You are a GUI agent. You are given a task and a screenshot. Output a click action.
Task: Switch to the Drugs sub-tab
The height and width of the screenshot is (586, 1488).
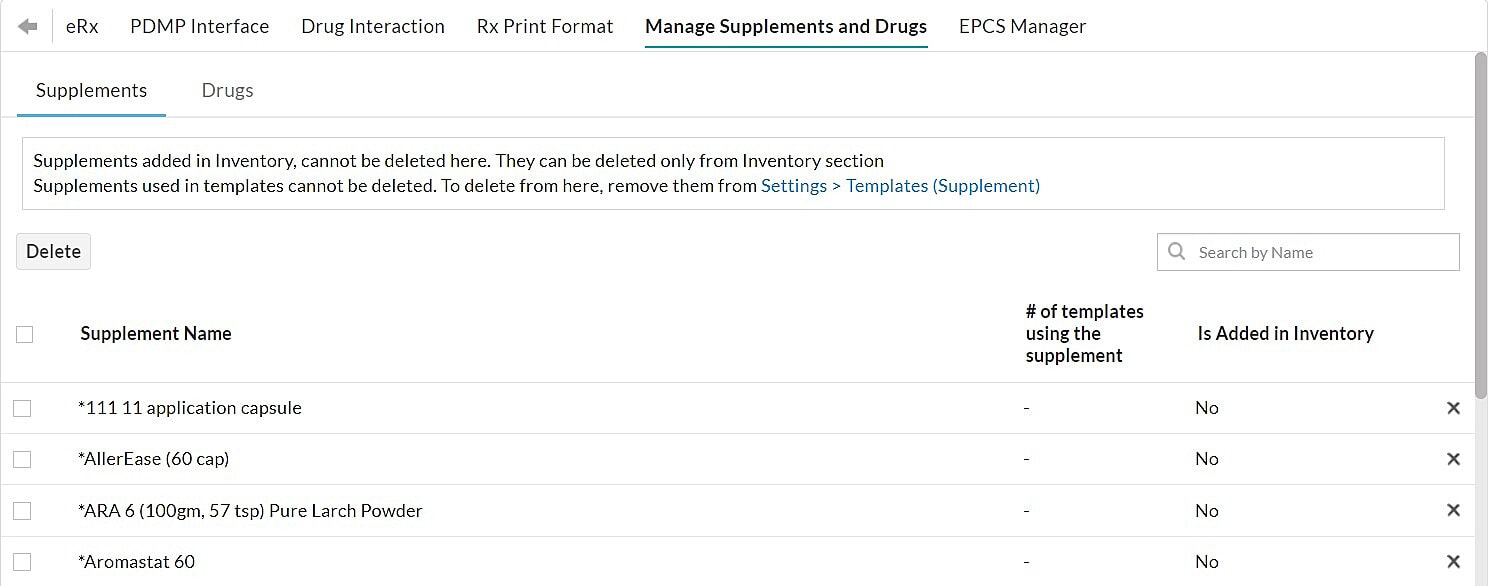[x=227, y=90]
